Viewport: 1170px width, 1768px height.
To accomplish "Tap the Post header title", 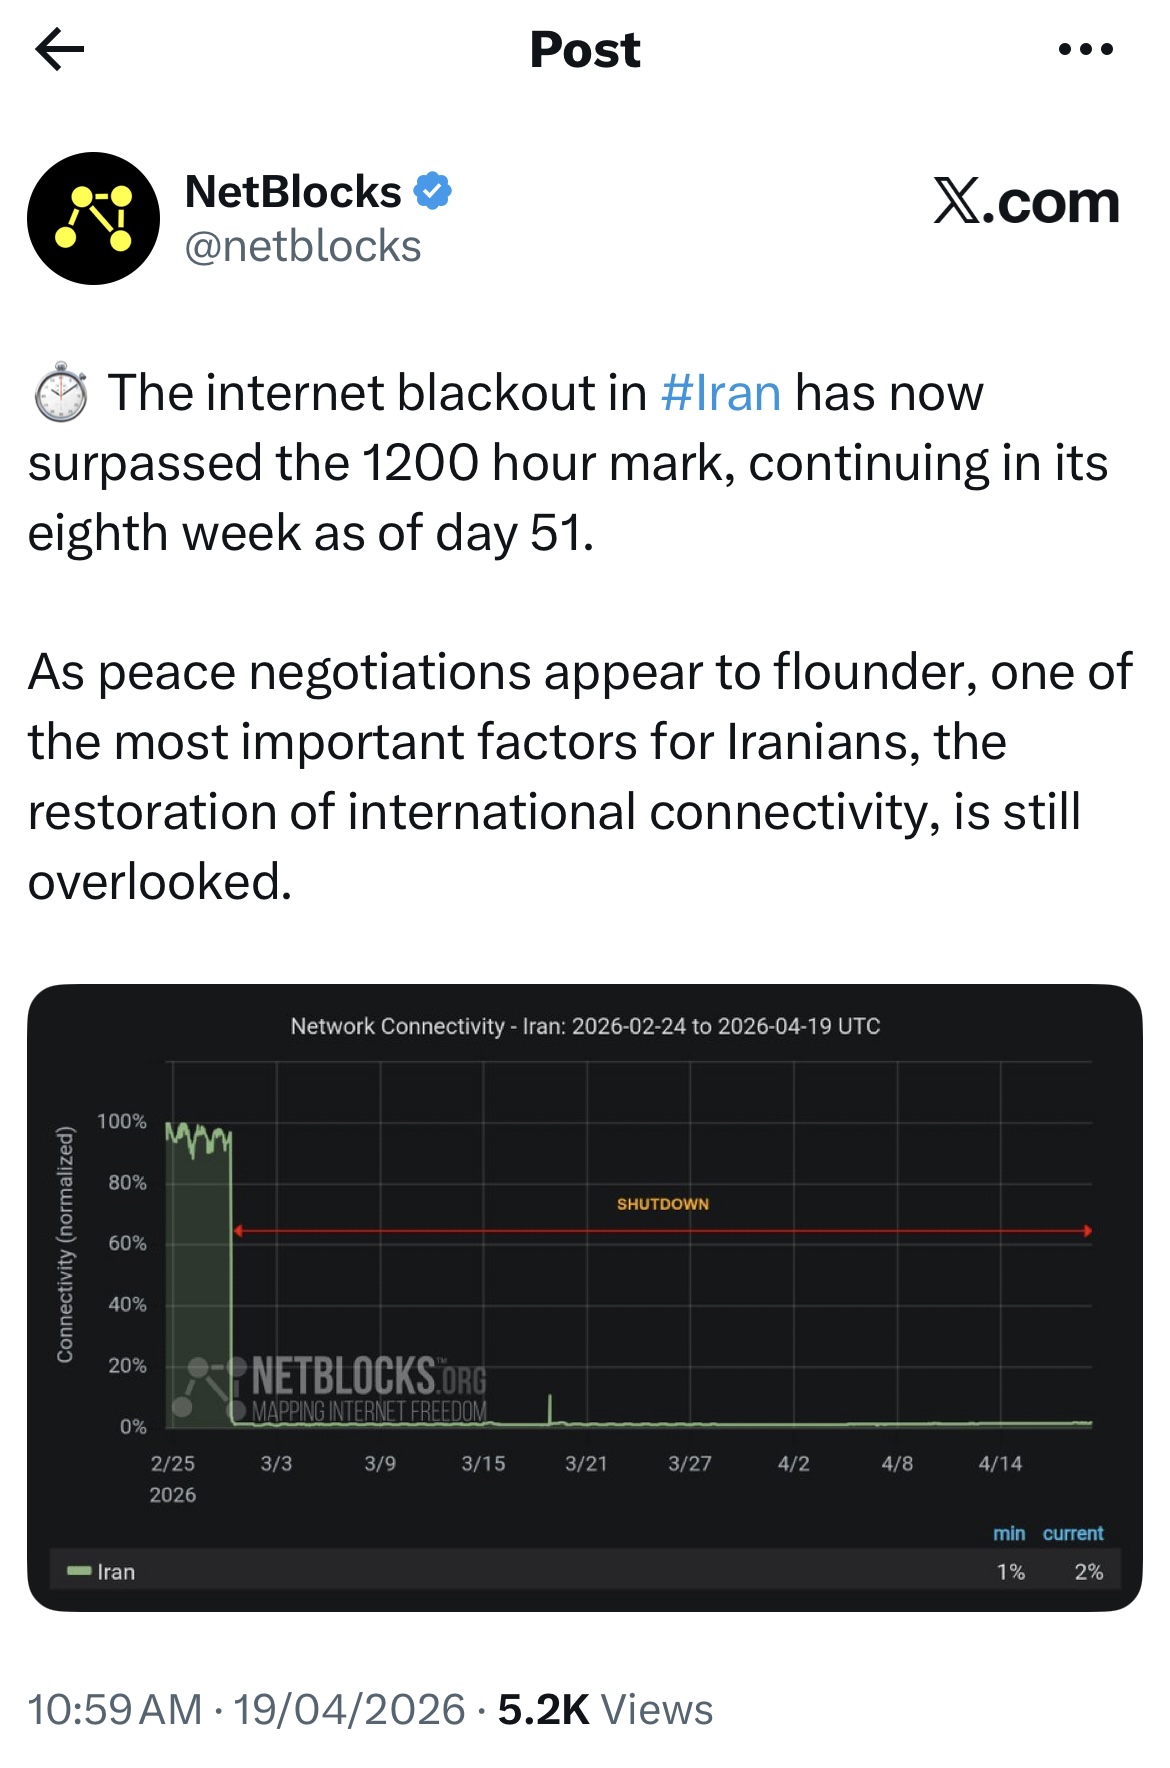I will click(584, 49).
